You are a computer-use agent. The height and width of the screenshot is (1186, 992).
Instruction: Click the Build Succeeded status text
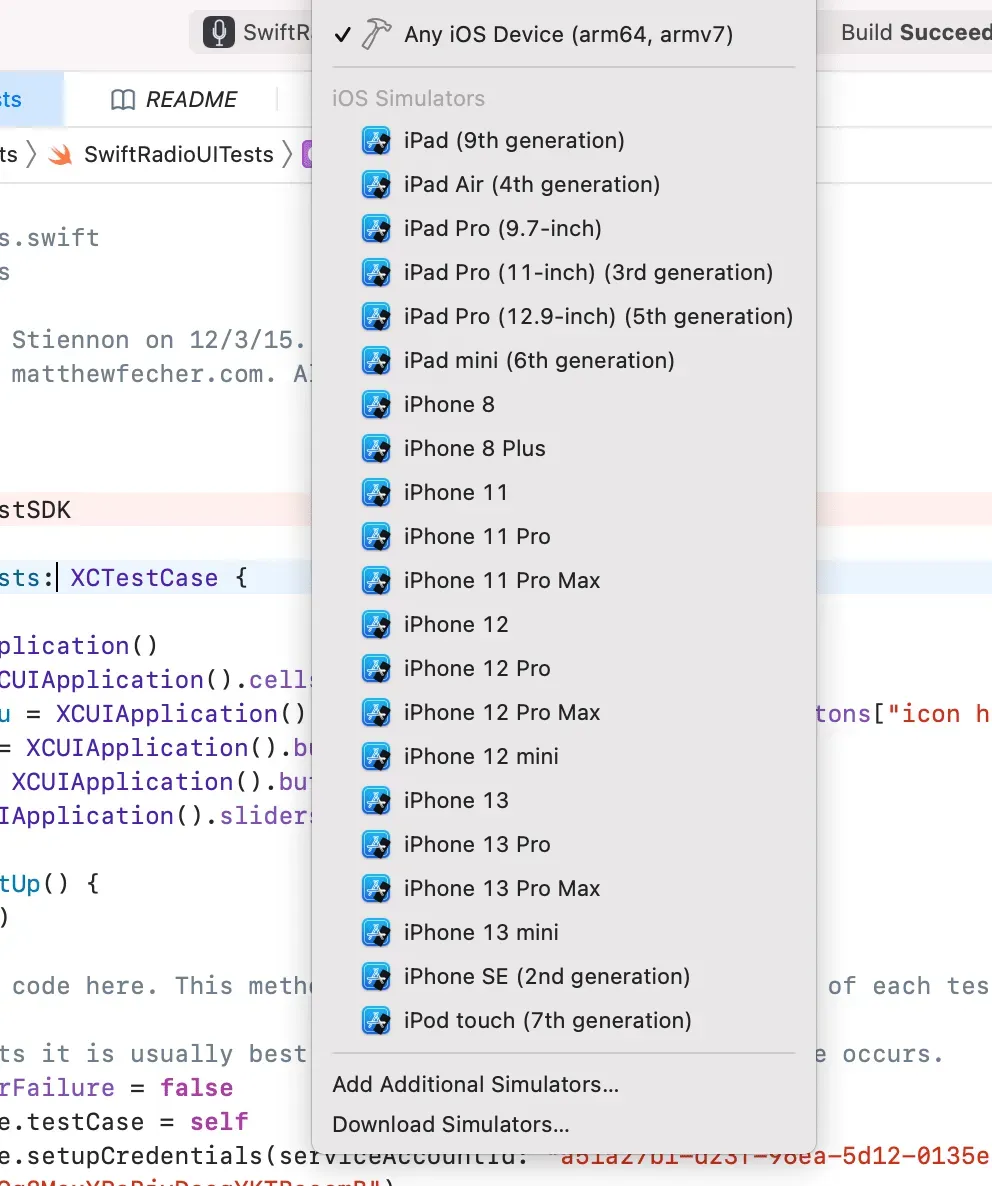pyautogui.click(x=916, y=33)
